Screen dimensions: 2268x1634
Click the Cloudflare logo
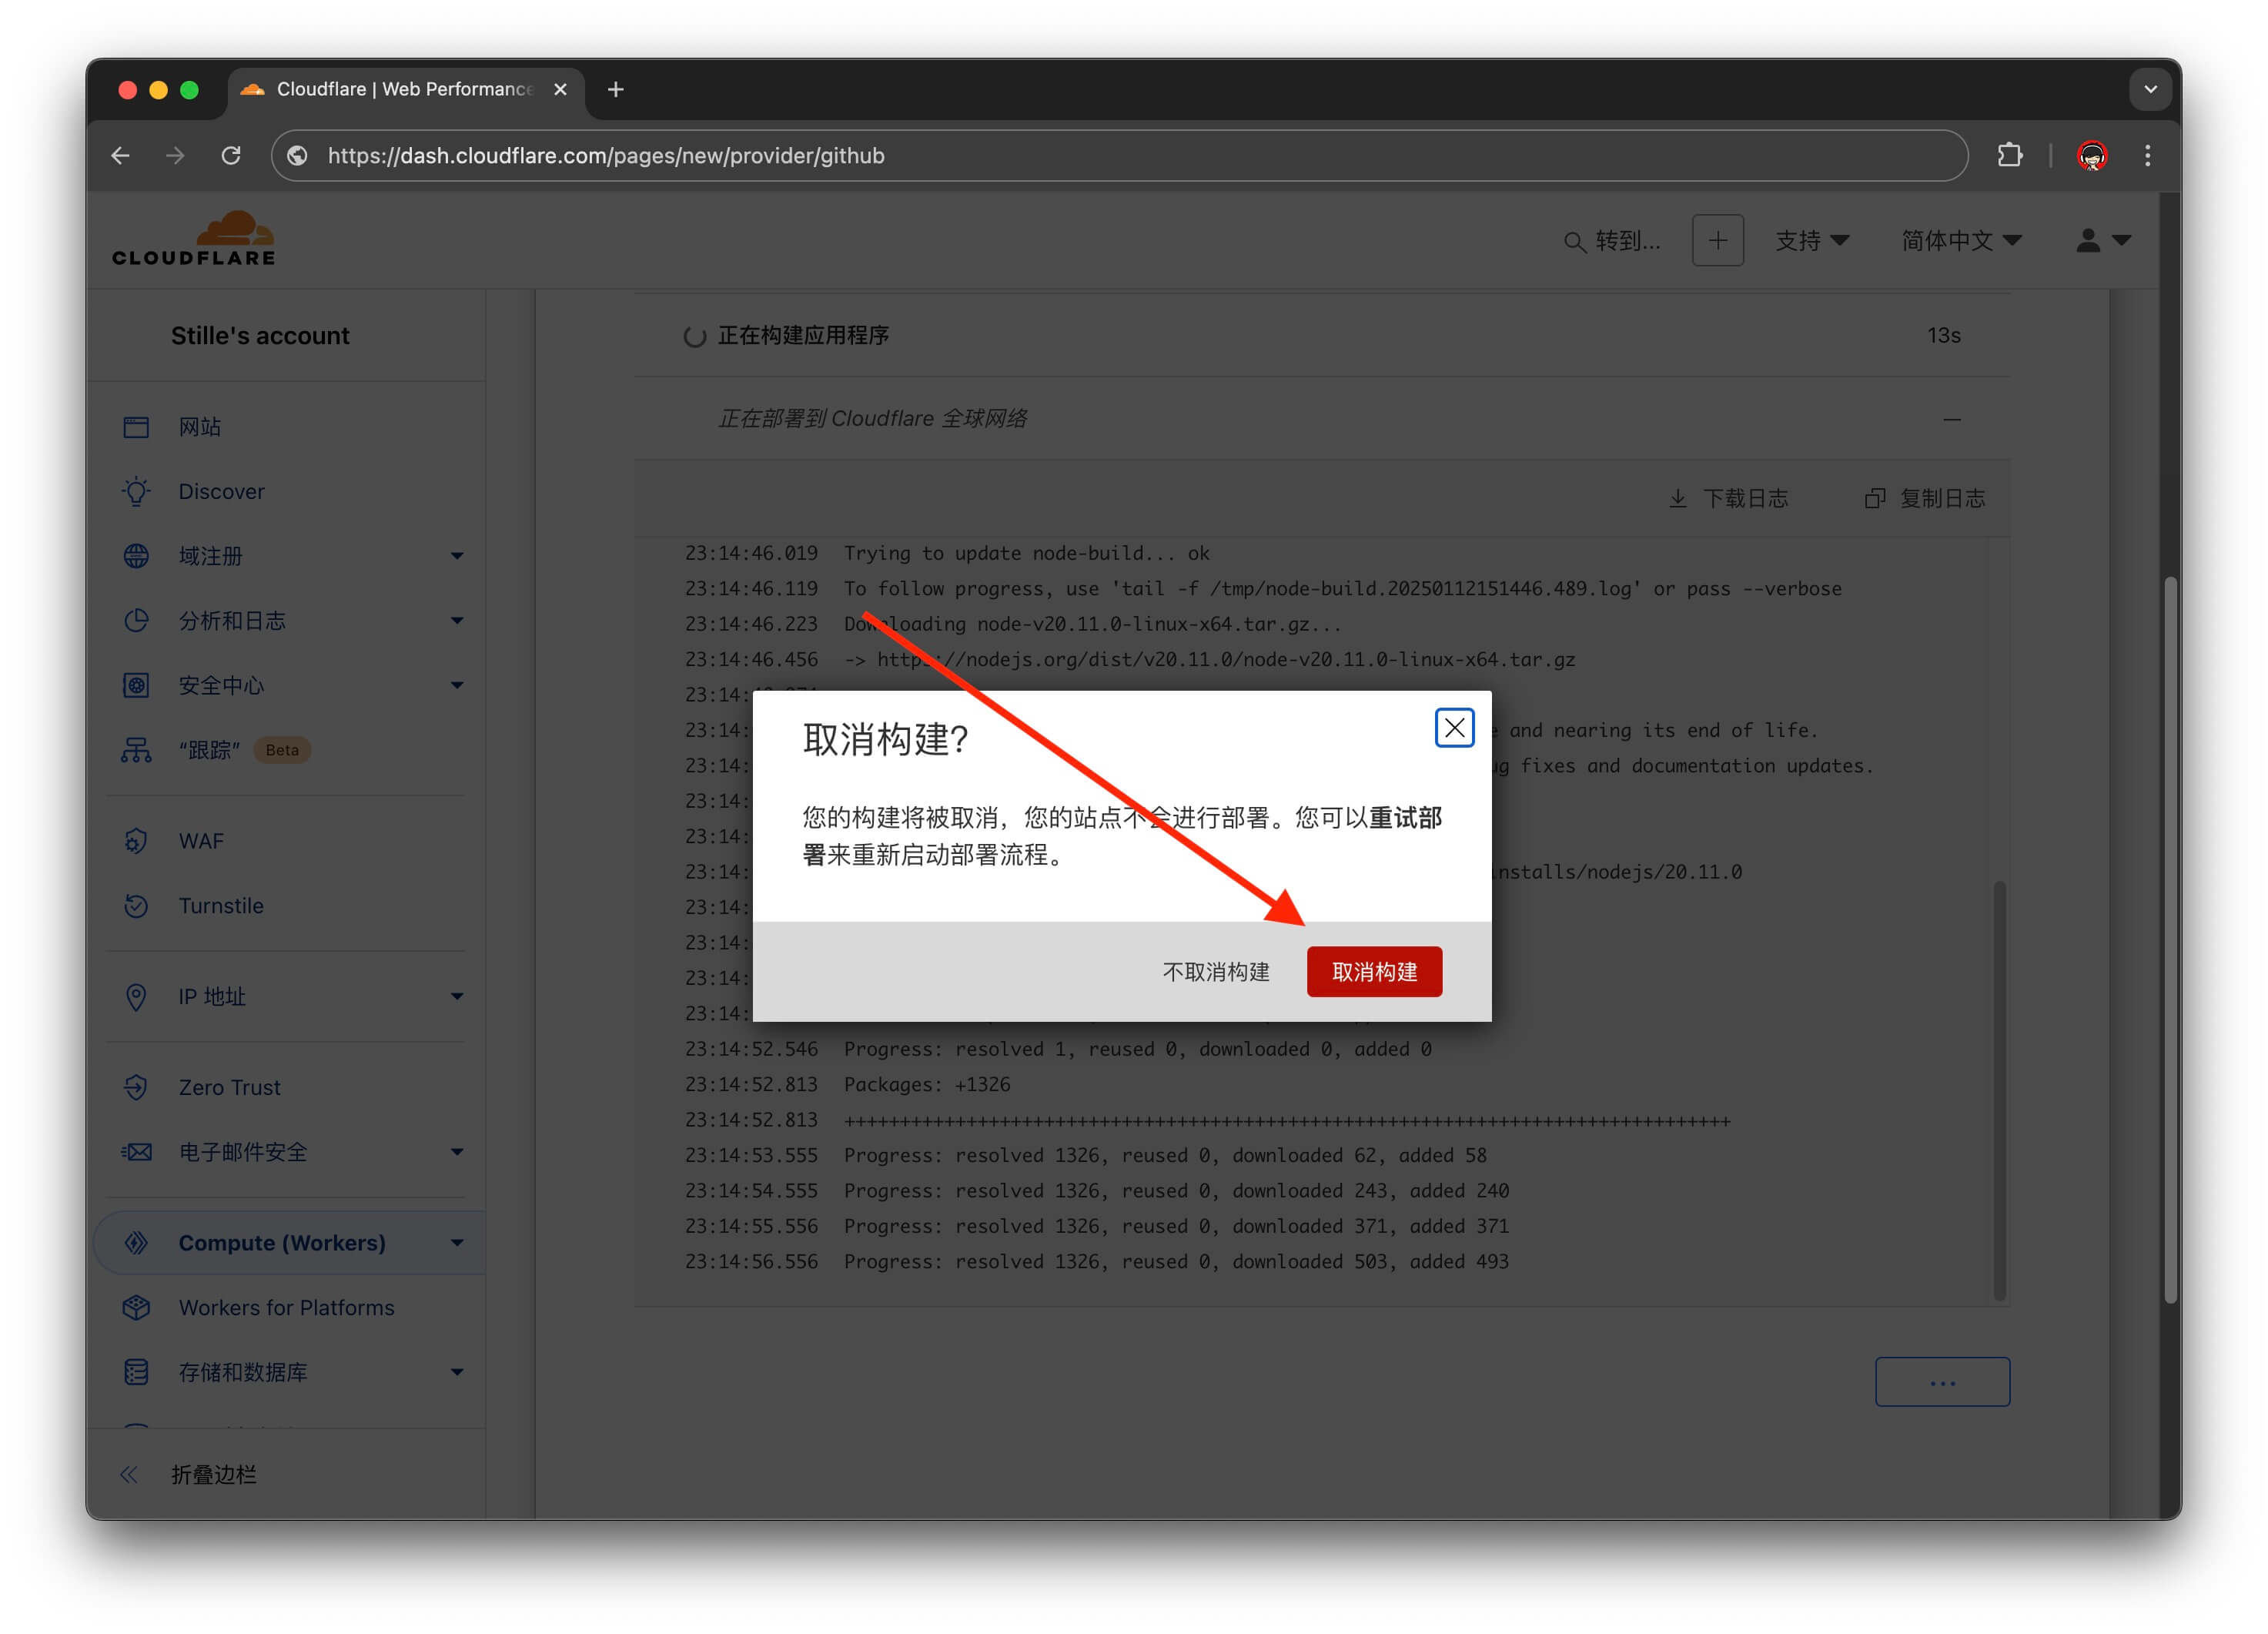pyautogui.click(x=194, y=238)
